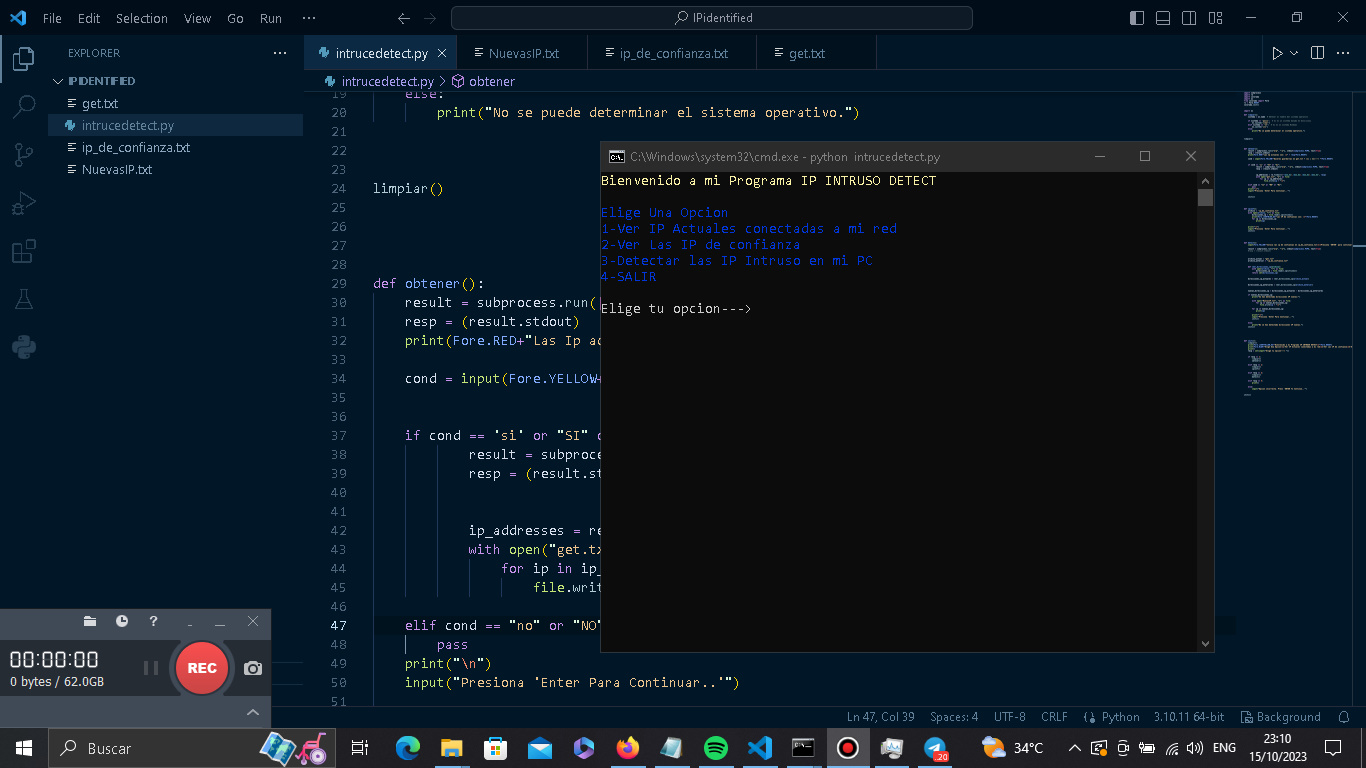Change UTF-8 encoding in status bar
The height and width of the screenshot is (768, 1366).
click(x=1009, y=717)
